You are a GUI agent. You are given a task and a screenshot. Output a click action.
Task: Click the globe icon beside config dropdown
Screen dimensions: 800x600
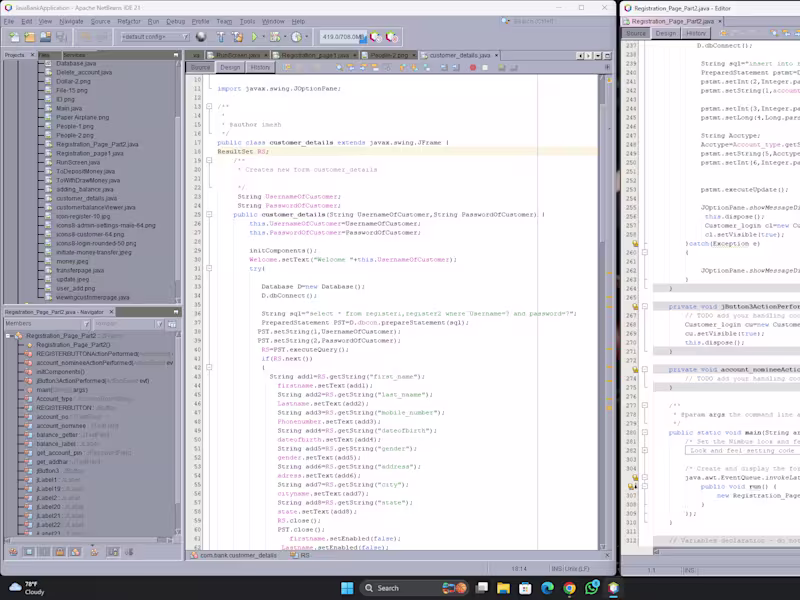point(199,37)
